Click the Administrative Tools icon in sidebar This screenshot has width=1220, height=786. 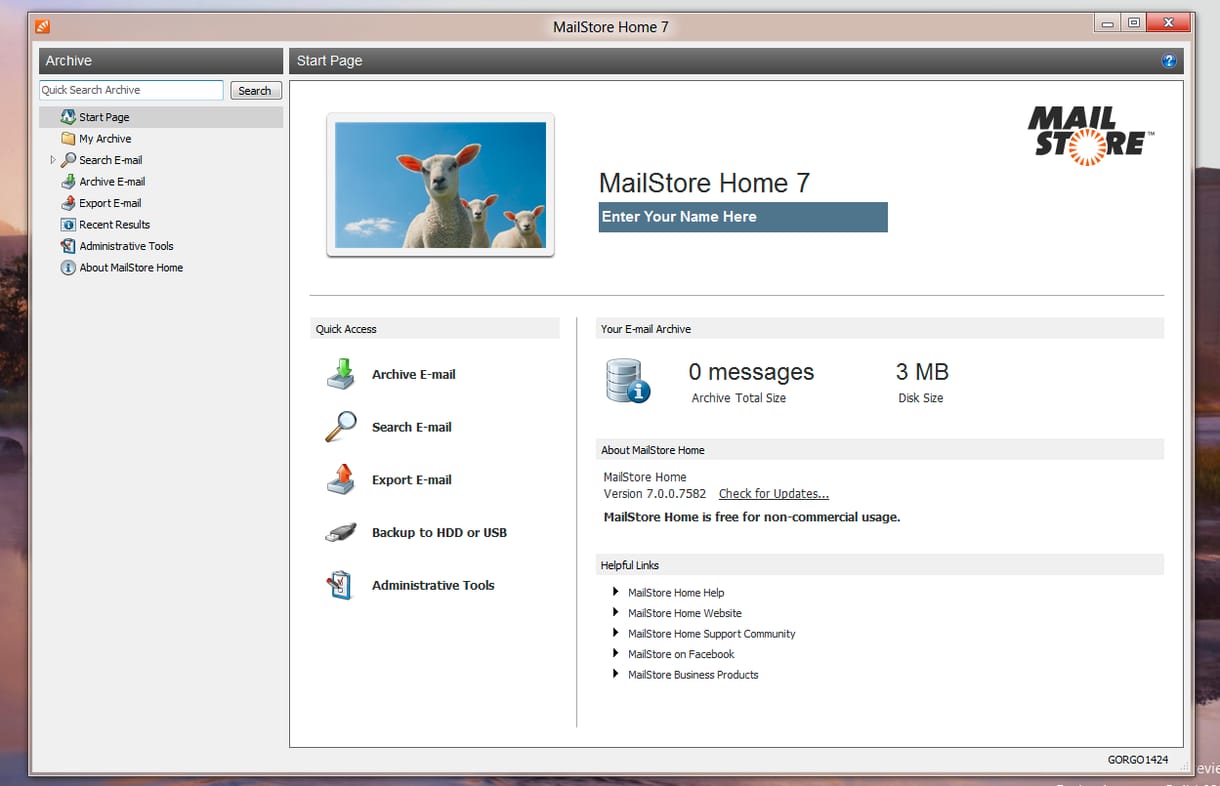pyautogui.click(x=68, y=246)
